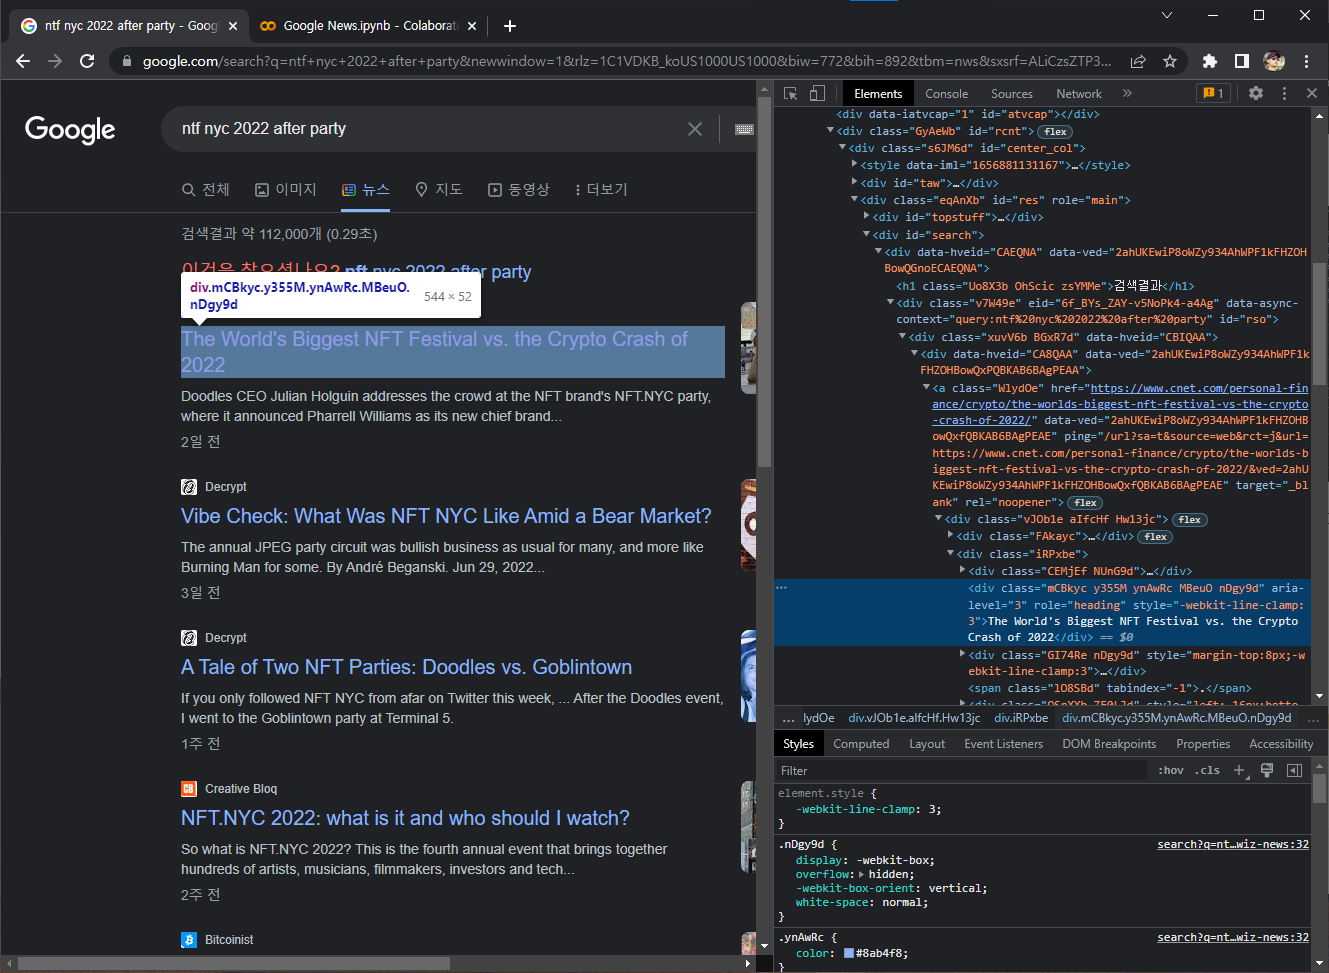Expand the div class="CEMjEf NUnG9d" node
Image resolution: width=1329 pixels, height=973 pixels.
pos(963,571)
